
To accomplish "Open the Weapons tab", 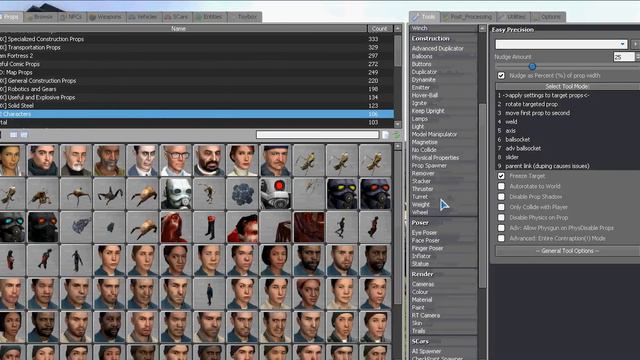I will pos(106,17).
